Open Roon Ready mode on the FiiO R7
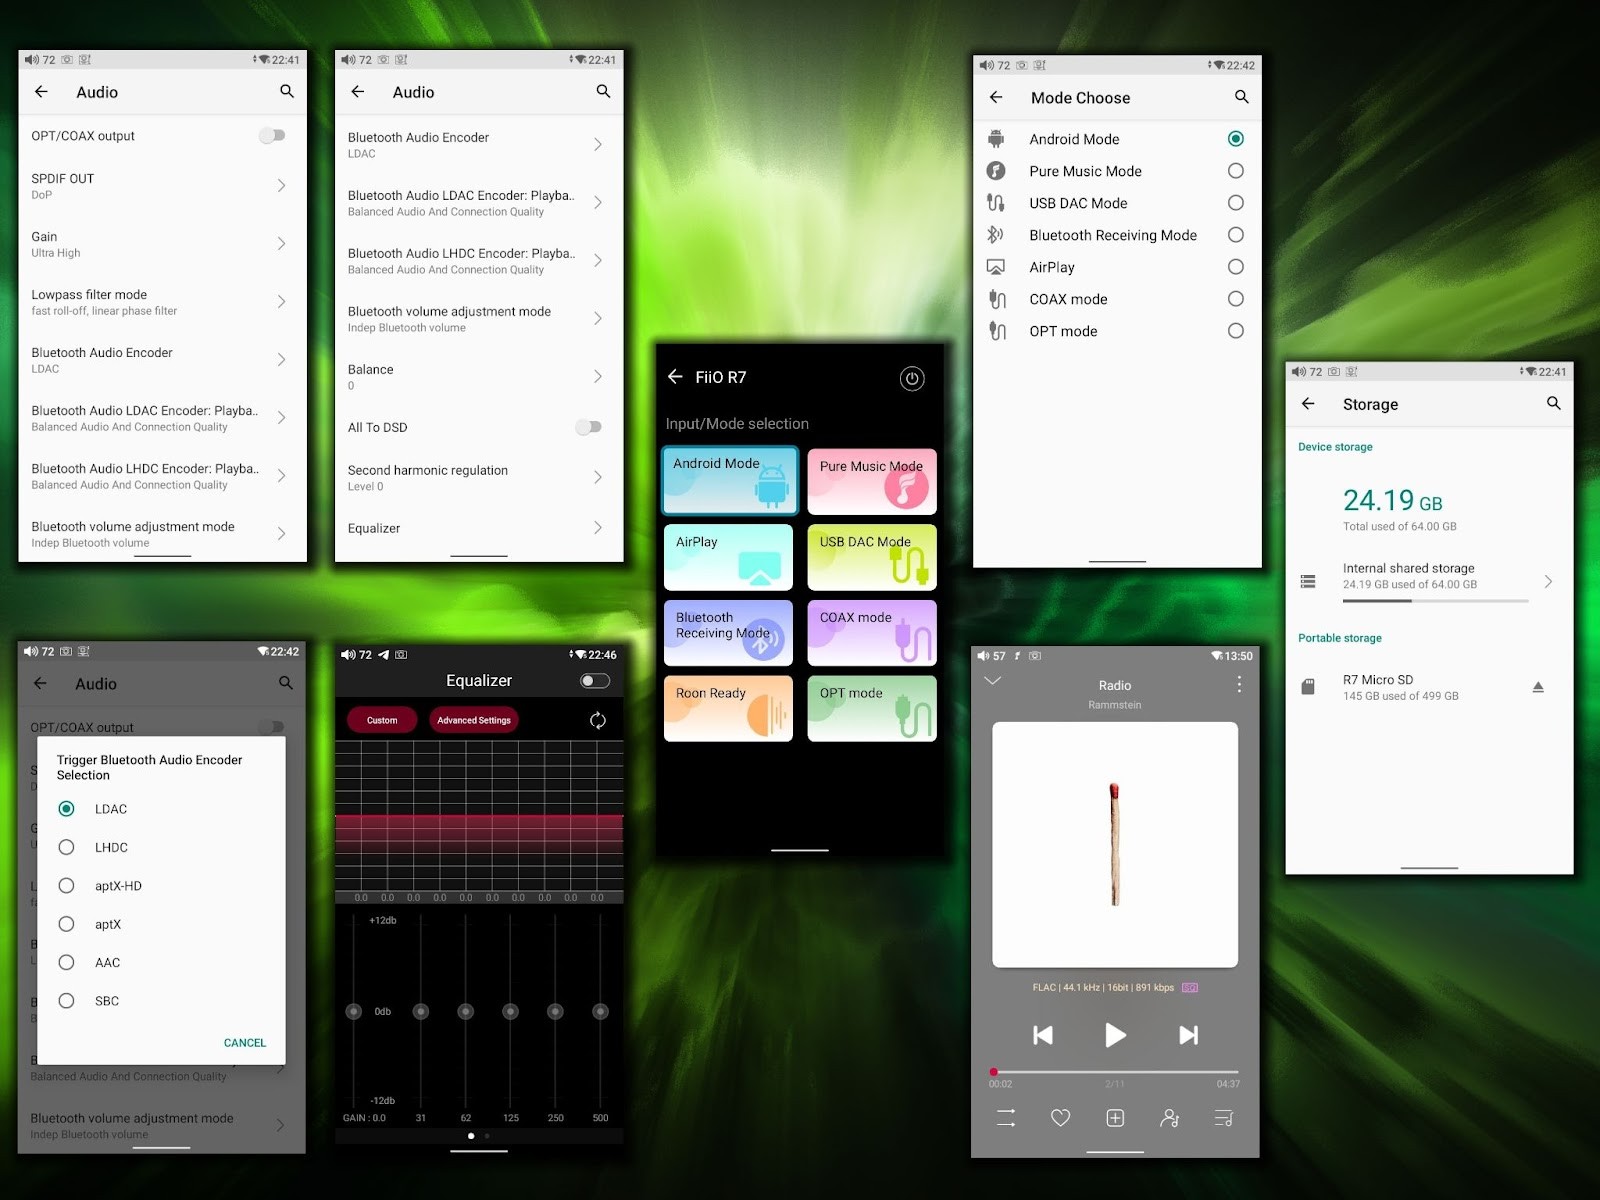 point(728,708)
